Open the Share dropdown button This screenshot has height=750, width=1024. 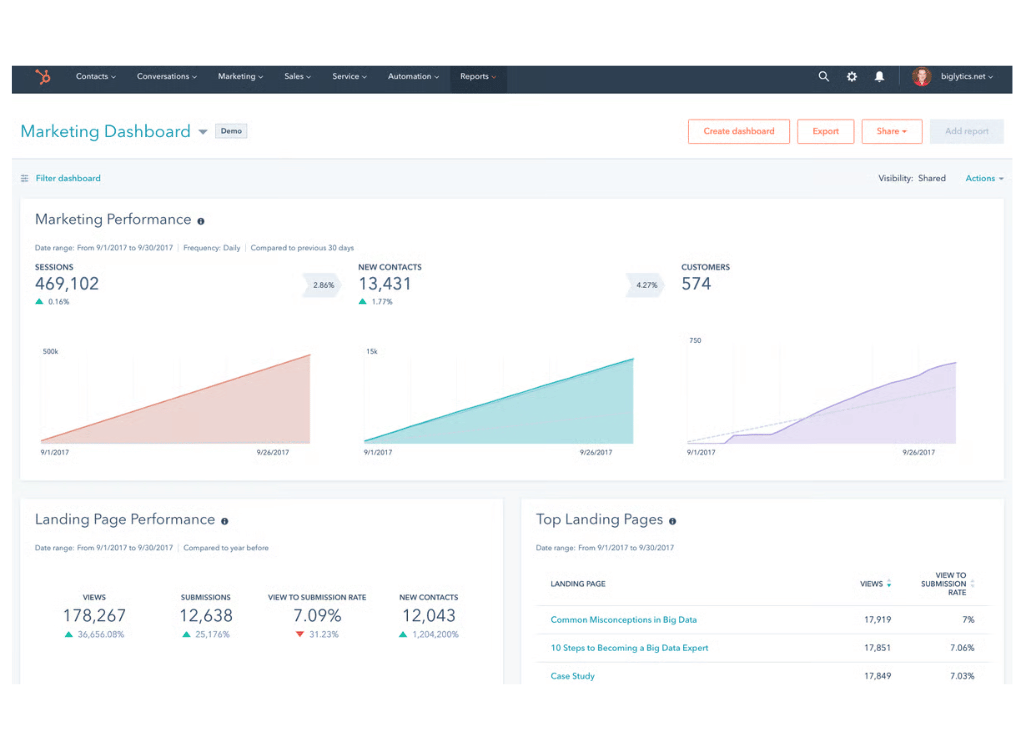(x=891, y=131)
